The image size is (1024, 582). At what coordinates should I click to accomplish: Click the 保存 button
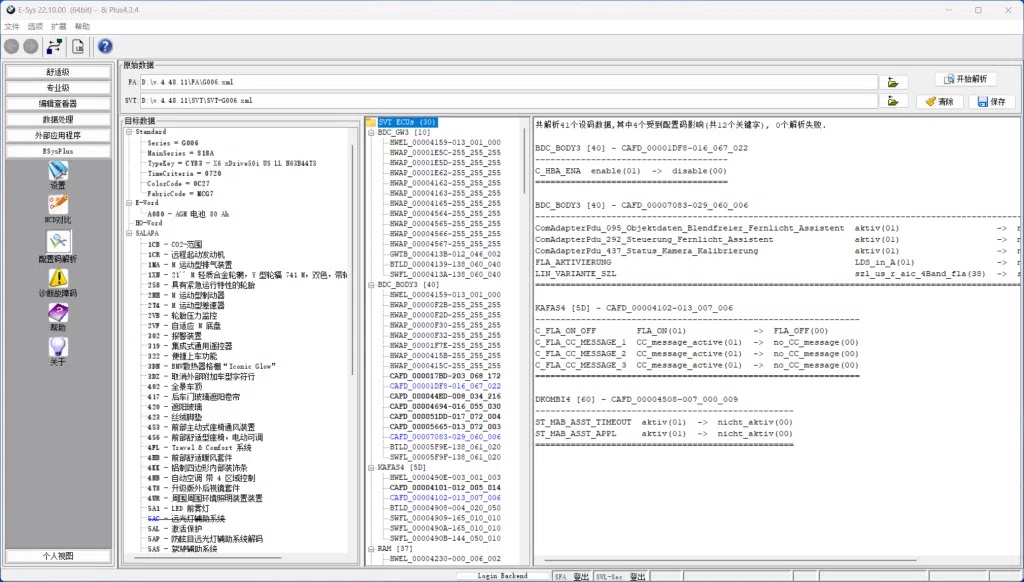tap(992, 101)
